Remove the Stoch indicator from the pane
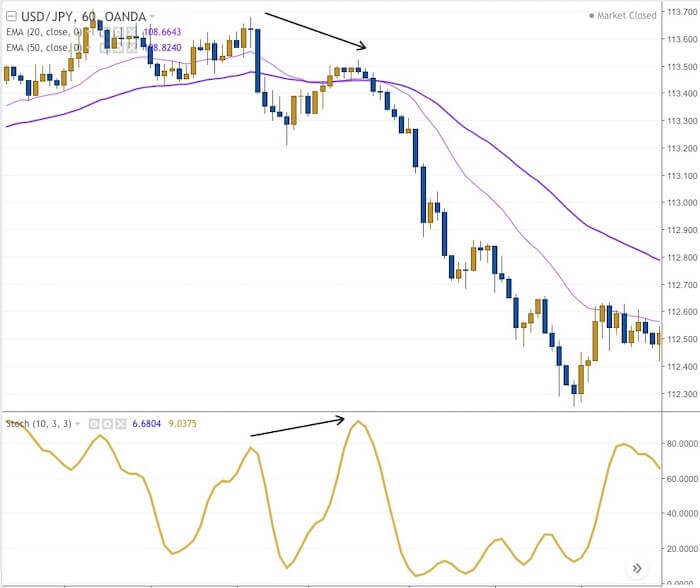Image resolution: width=700 pixels, height=588 pixels. [121, 424]
